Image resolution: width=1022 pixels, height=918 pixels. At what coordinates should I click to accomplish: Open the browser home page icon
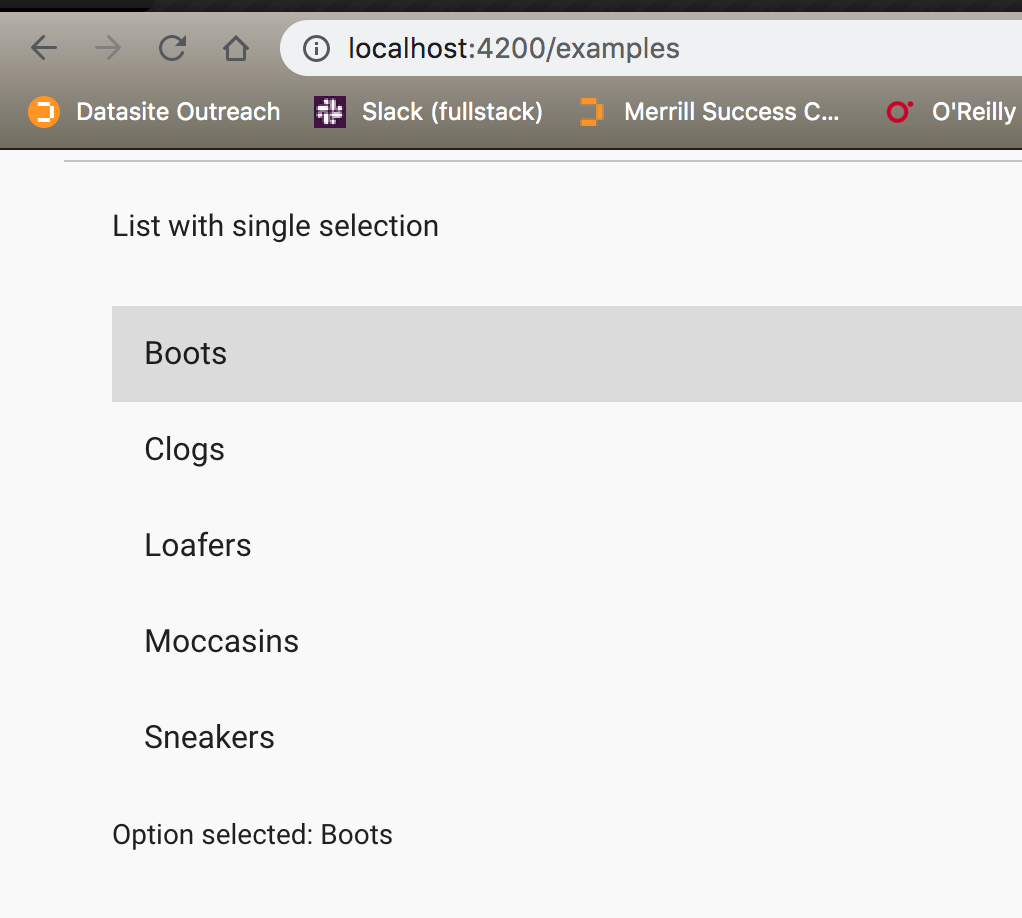(236, 48)
